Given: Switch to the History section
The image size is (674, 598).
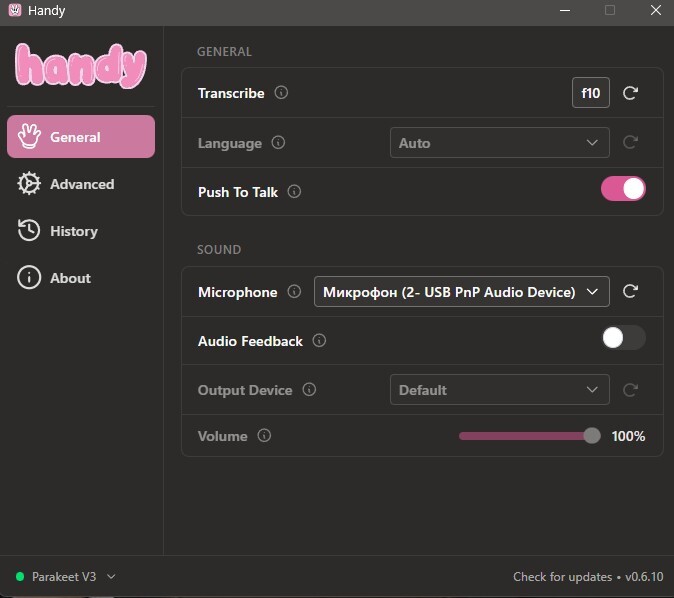Looking at the screenshot, I should pos(73,231).
